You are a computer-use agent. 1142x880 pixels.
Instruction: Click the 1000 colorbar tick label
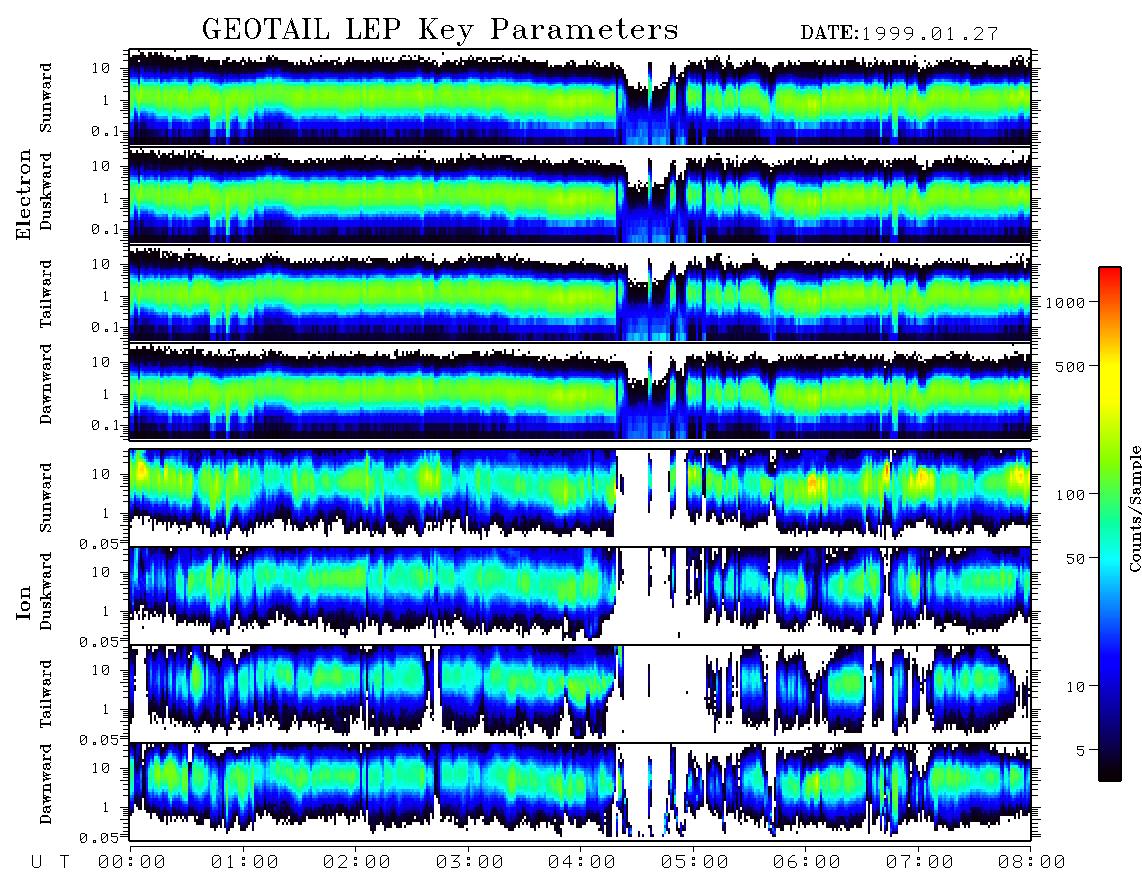point(1066,303)
